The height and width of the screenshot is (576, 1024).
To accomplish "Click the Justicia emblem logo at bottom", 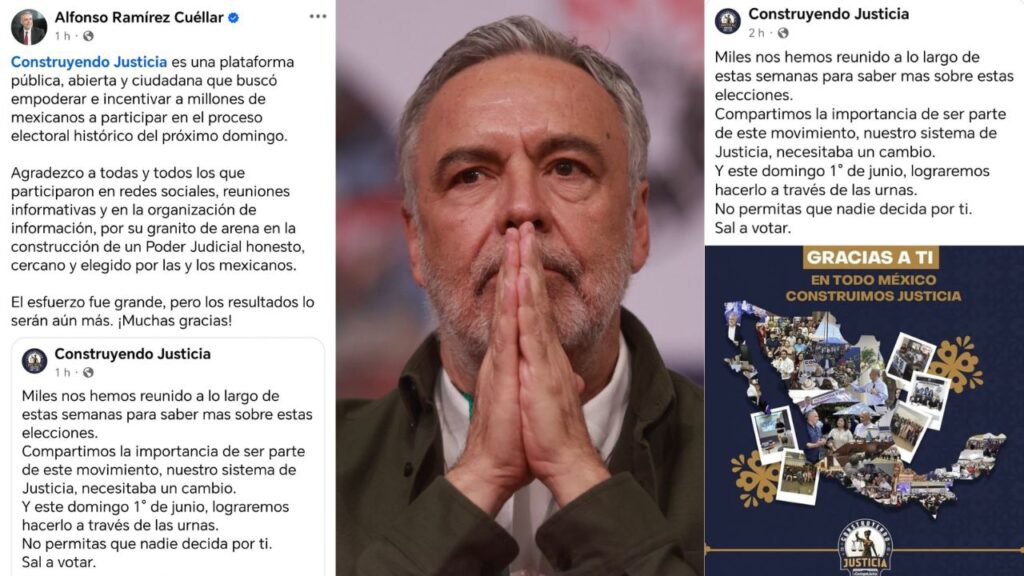I will [x=865, y=547].
